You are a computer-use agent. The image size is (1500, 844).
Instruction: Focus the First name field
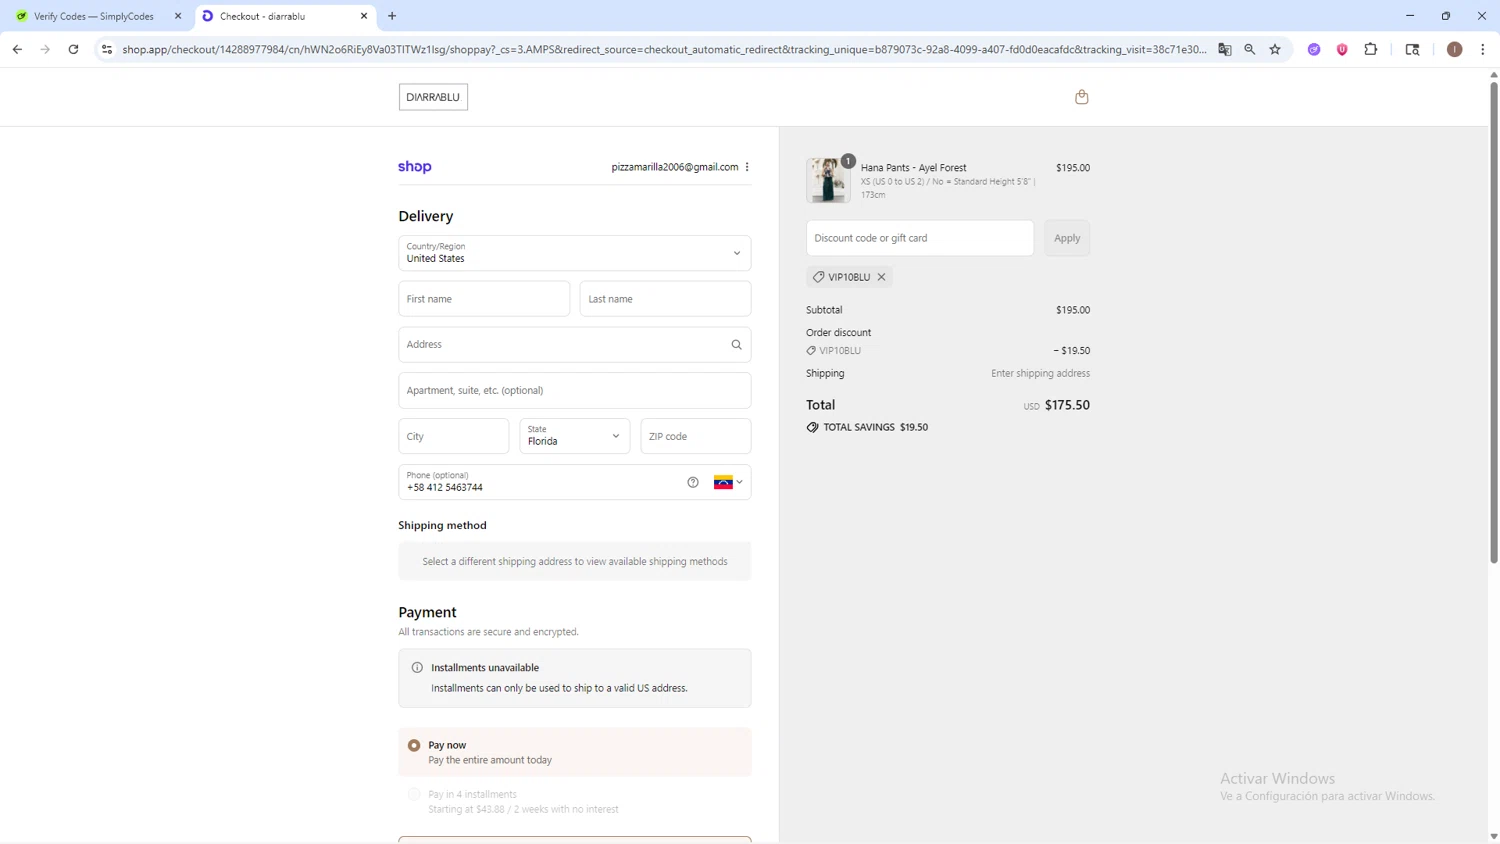(484, 299)
